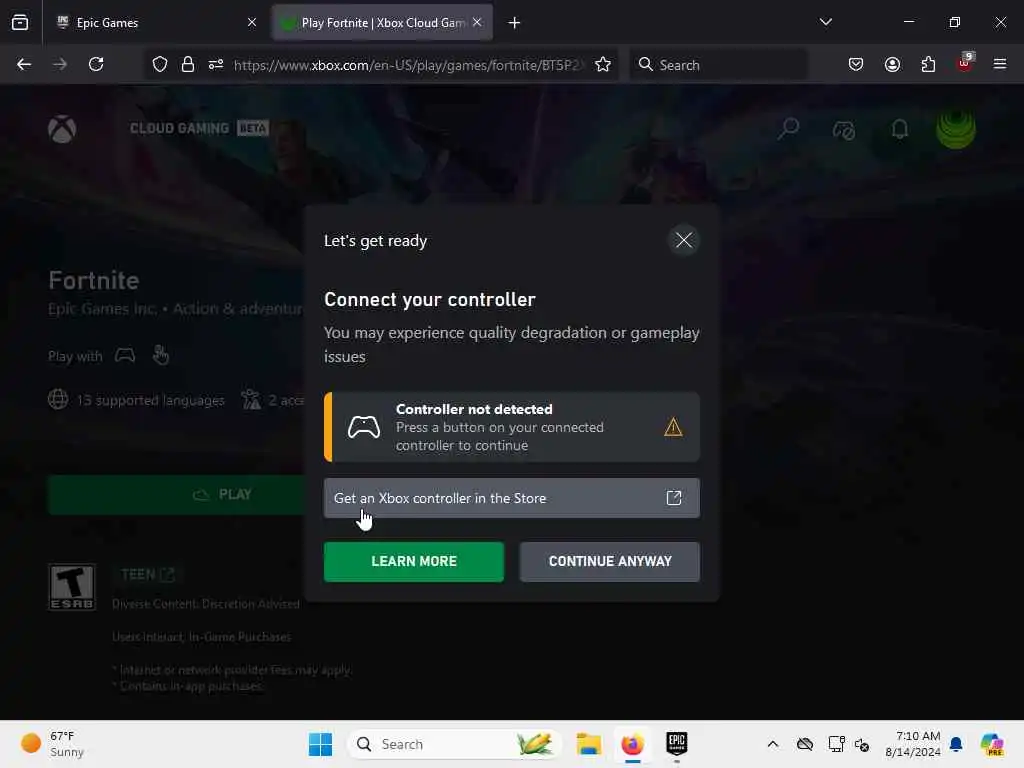Bookmark this page with the star
The height and width of the screenshot is (768, 1024).
click(x=603, y=65)
